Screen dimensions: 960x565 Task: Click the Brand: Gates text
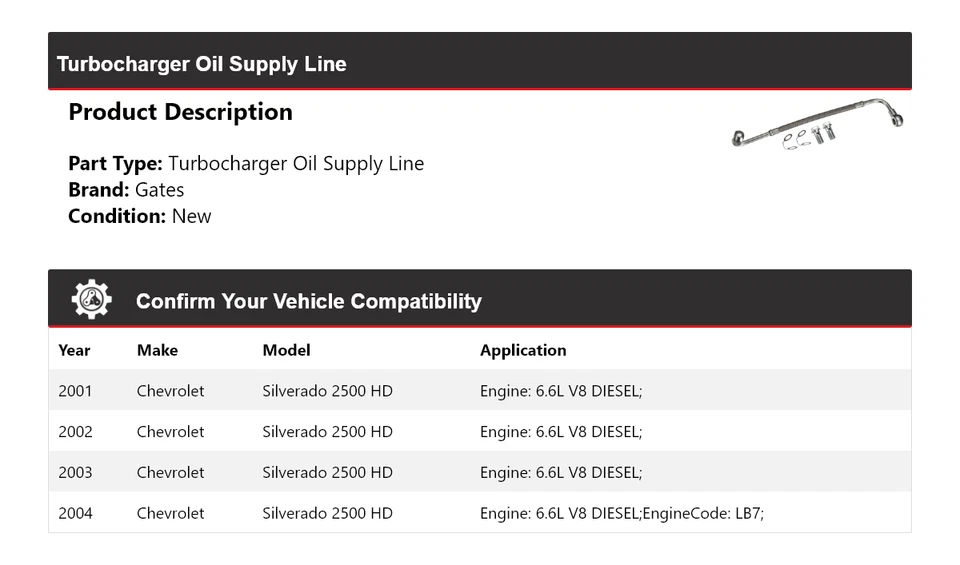(x=126, y=190)
